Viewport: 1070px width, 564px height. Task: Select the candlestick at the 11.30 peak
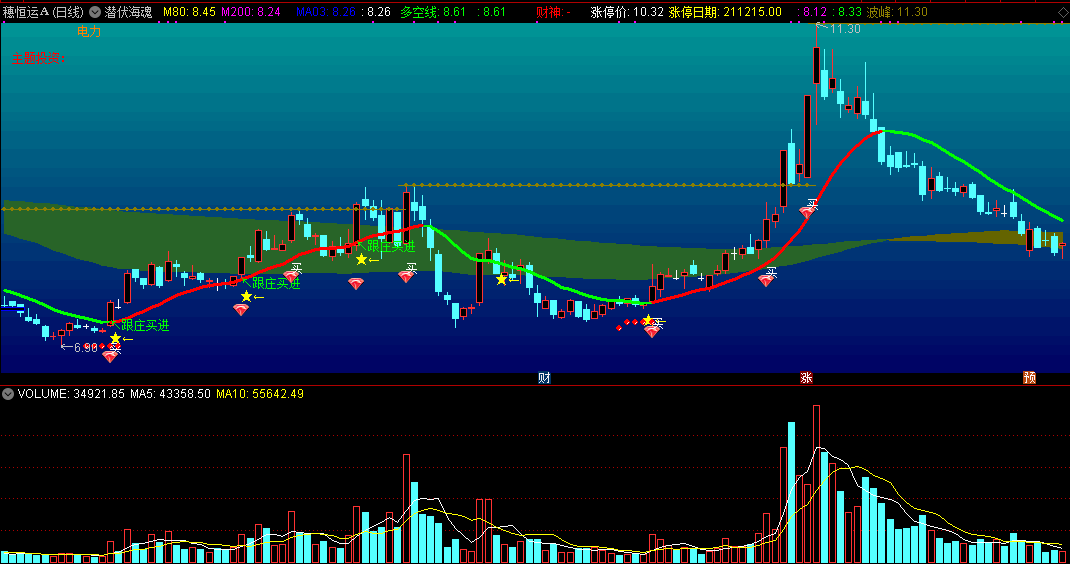point(816,66)
